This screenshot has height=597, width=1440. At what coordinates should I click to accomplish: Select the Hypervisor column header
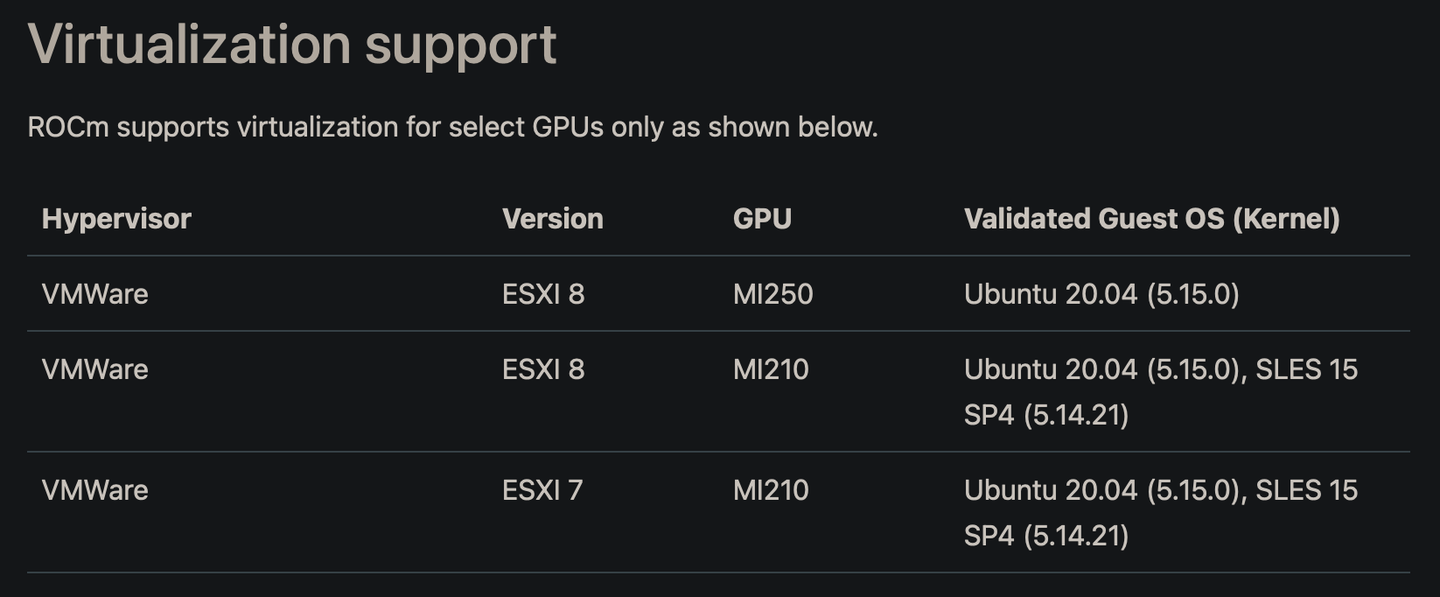pyautogui.click(x=116, y=219)
